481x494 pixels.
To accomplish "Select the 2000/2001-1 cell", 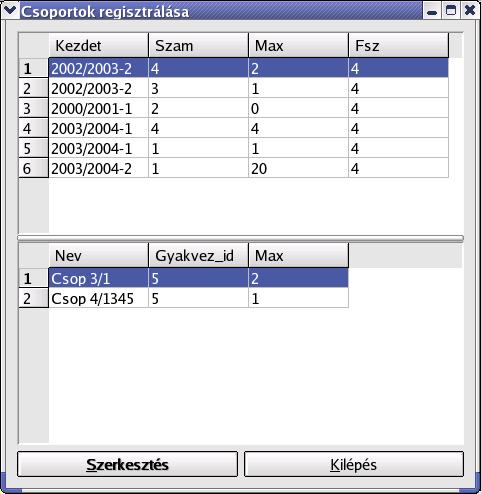I will coord(99,108).
